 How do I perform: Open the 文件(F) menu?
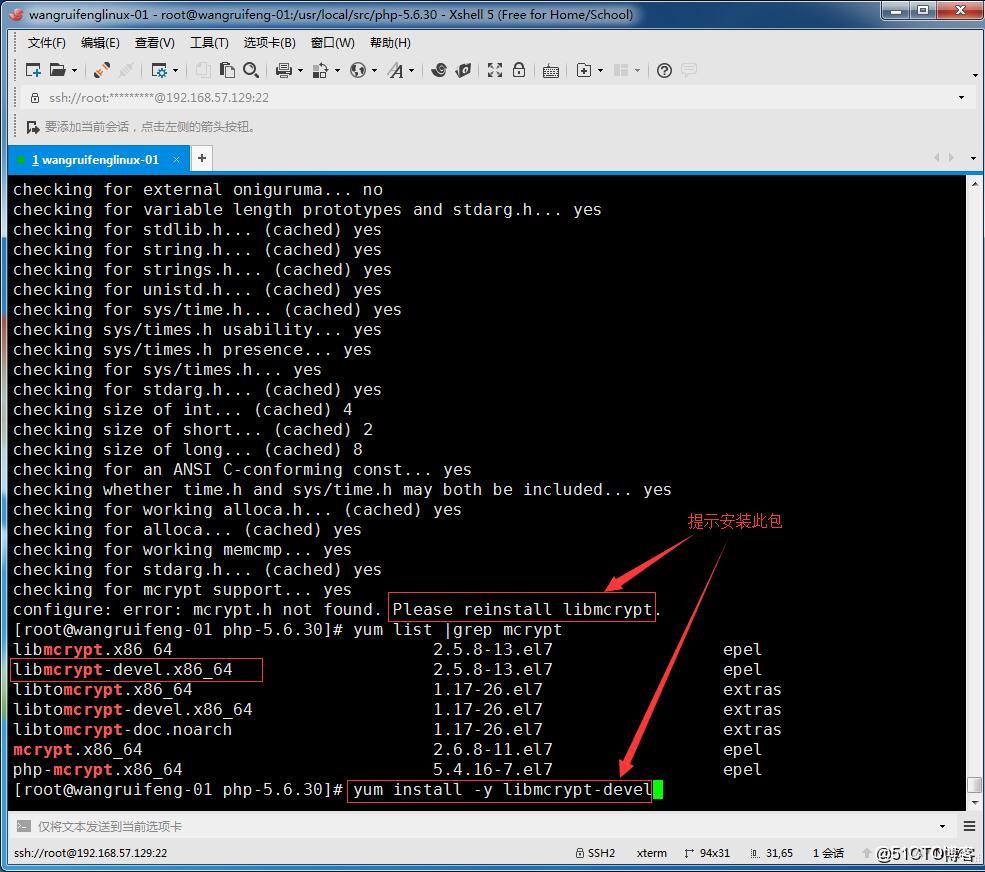[46, 43]
